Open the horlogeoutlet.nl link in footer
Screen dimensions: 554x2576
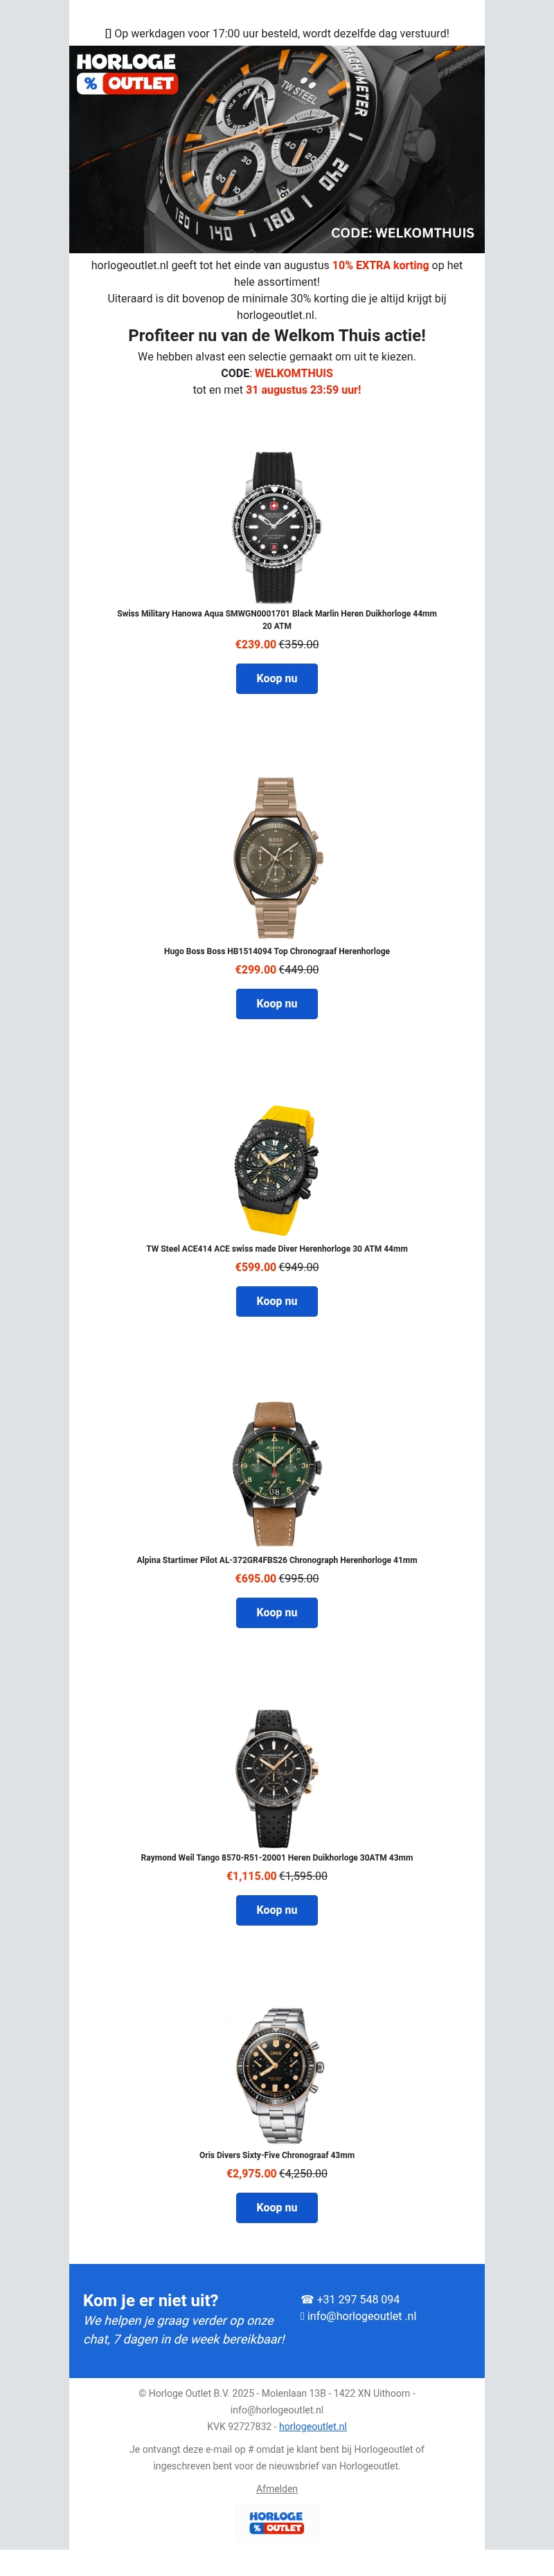(x=313, y=2426)
